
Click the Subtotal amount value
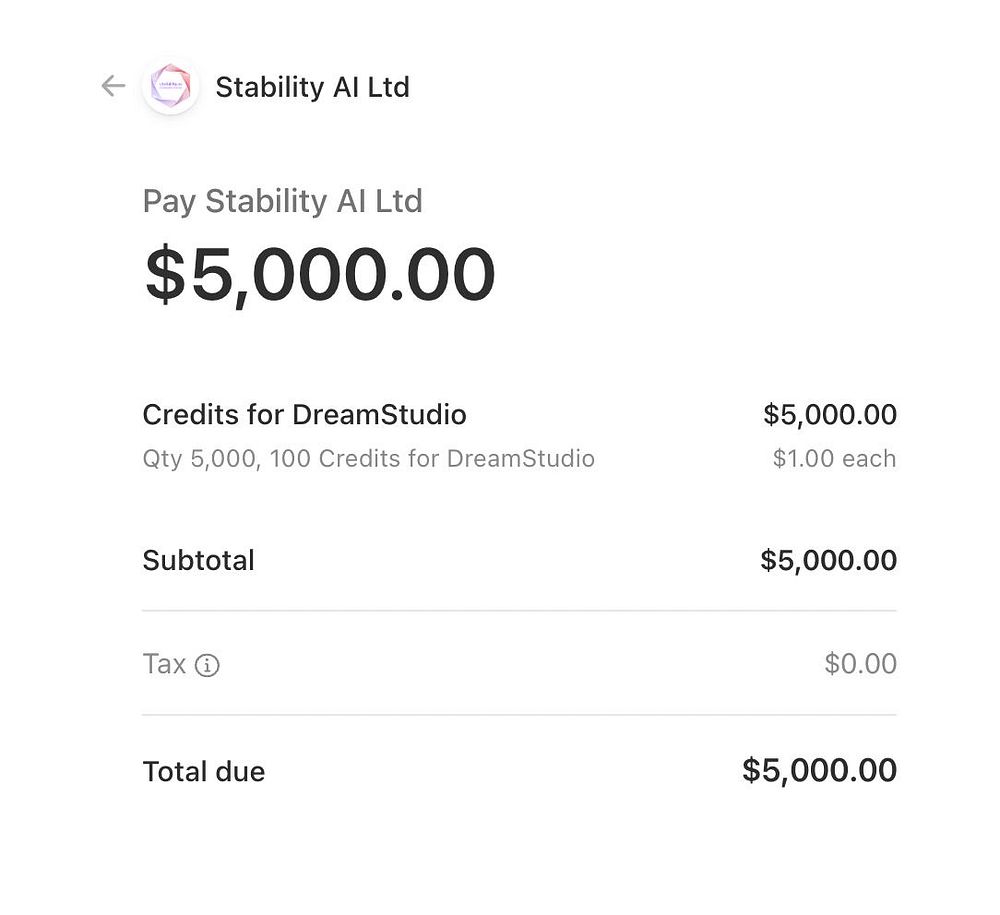(x=828, y=560)
